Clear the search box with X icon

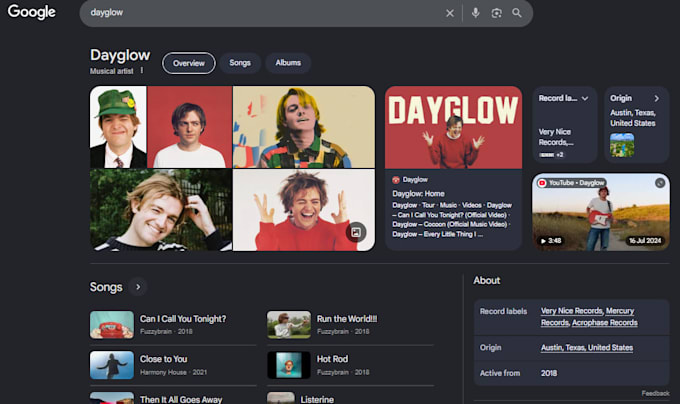[x=450, y=13]
